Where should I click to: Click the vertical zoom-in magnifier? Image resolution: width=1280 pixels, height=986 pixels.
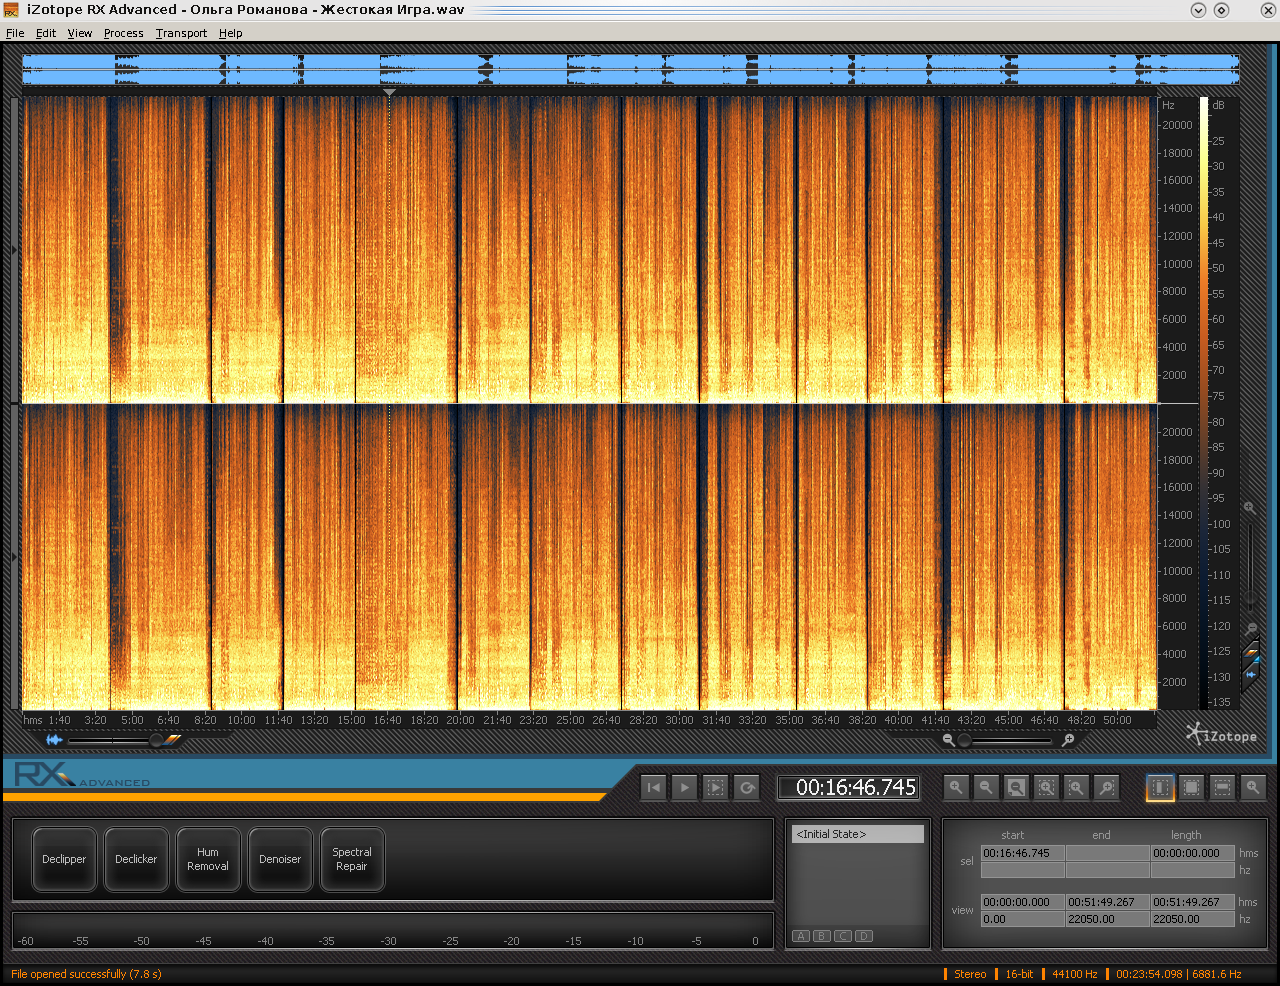pos(1249,508)
